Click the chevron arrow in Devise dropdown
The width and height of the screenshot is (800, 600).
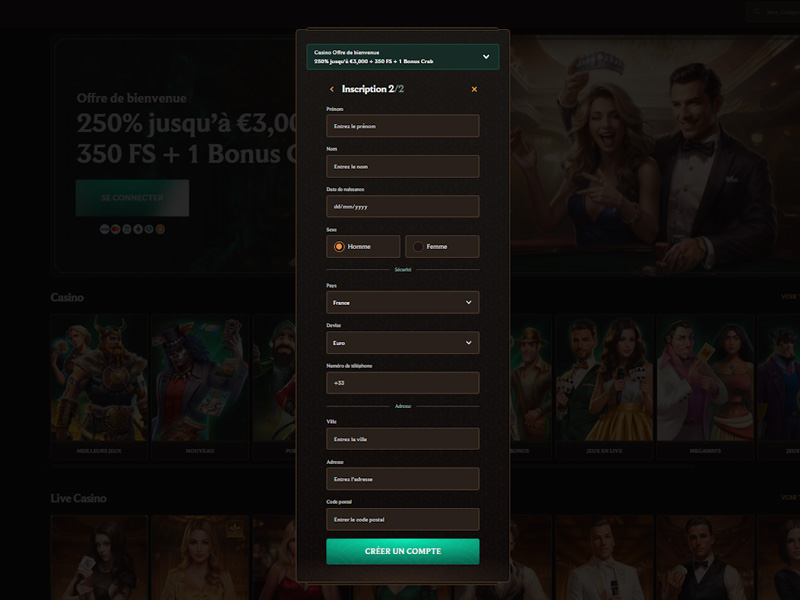(468, 343)
